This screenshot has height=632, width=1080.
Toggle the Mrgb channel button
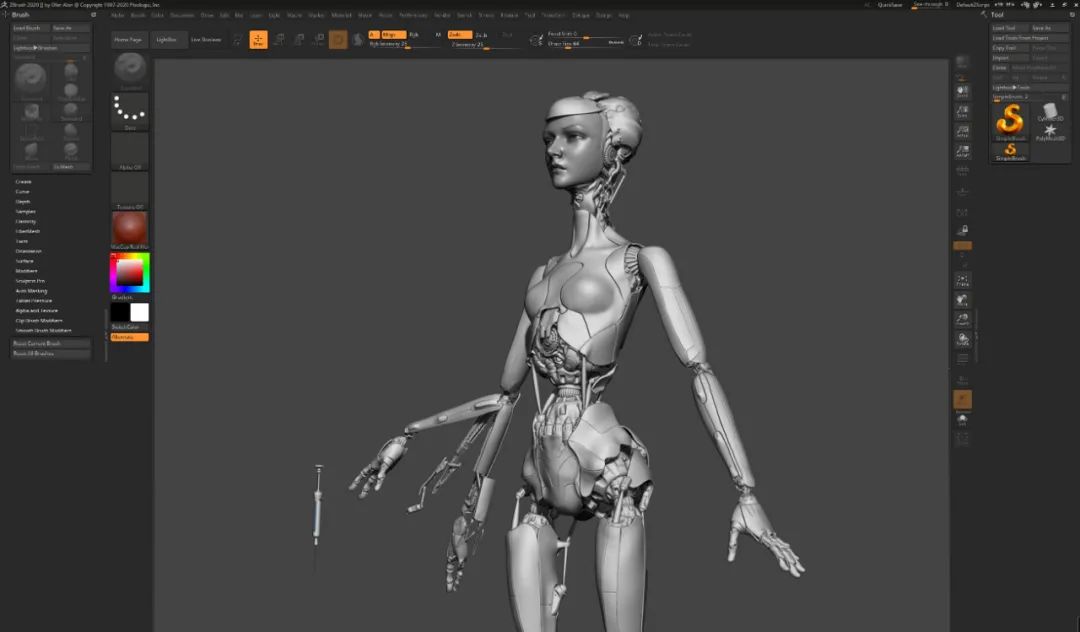coord(392,34)
